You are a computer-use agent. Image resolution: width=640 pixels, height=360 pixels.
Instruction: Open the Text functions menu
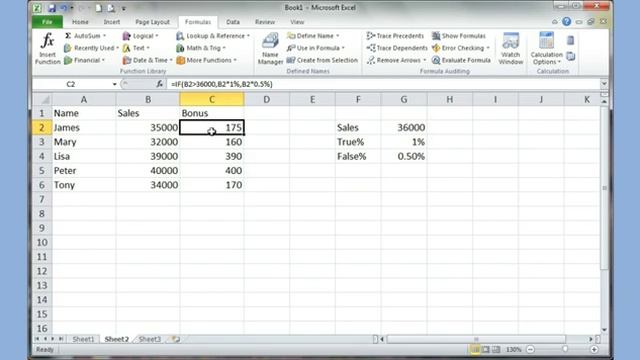136,48
